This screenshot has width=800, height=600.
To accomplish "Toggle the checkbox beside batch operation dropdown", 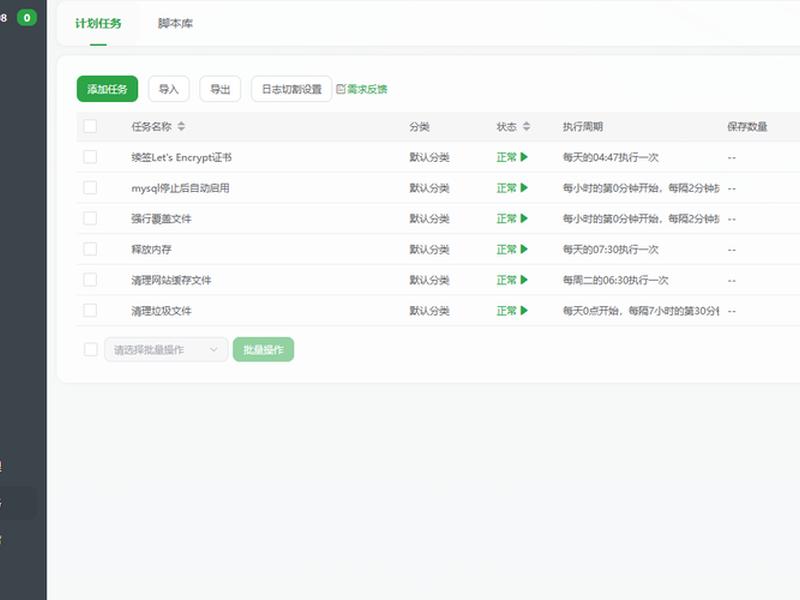I will [90, 349].
